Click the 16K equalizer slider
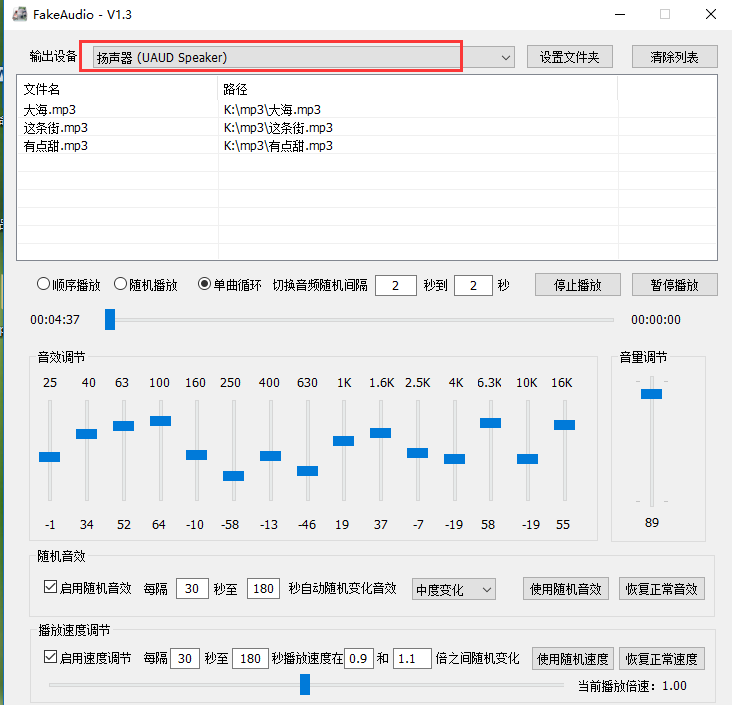Image resolution: width=732 pixels, height=705 pixels. (564, 425)
